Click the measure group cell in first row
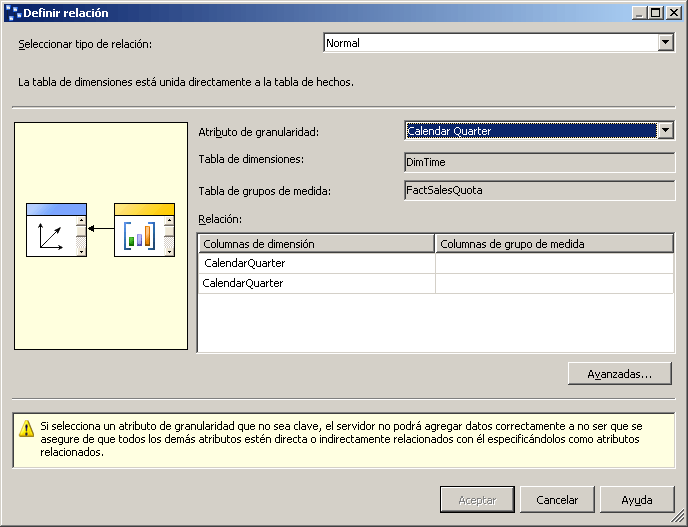 pyautogui.click(x=554, y=263)
